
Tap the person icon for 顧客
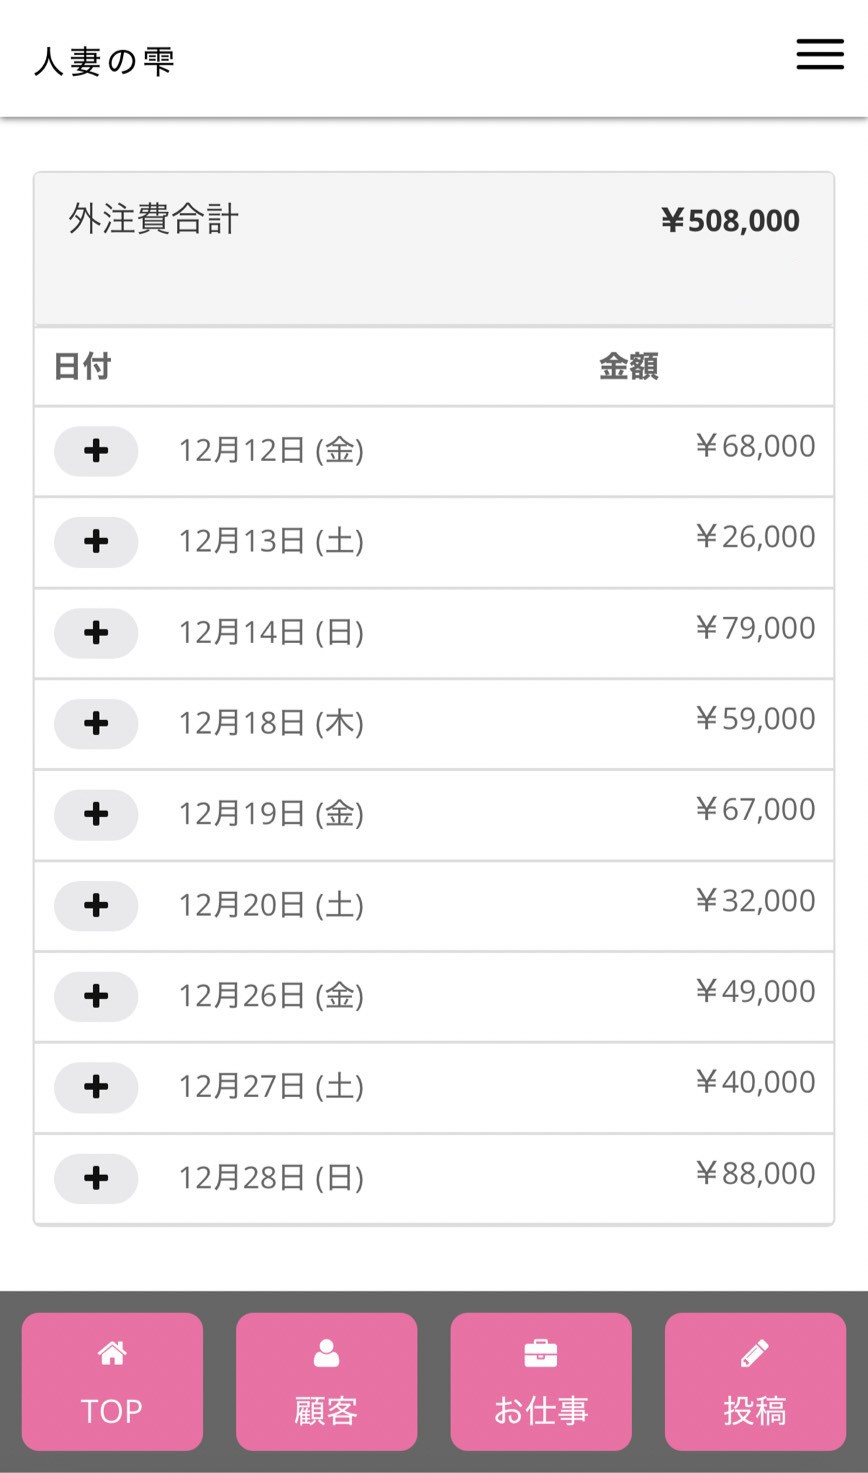click(326, 1354)
